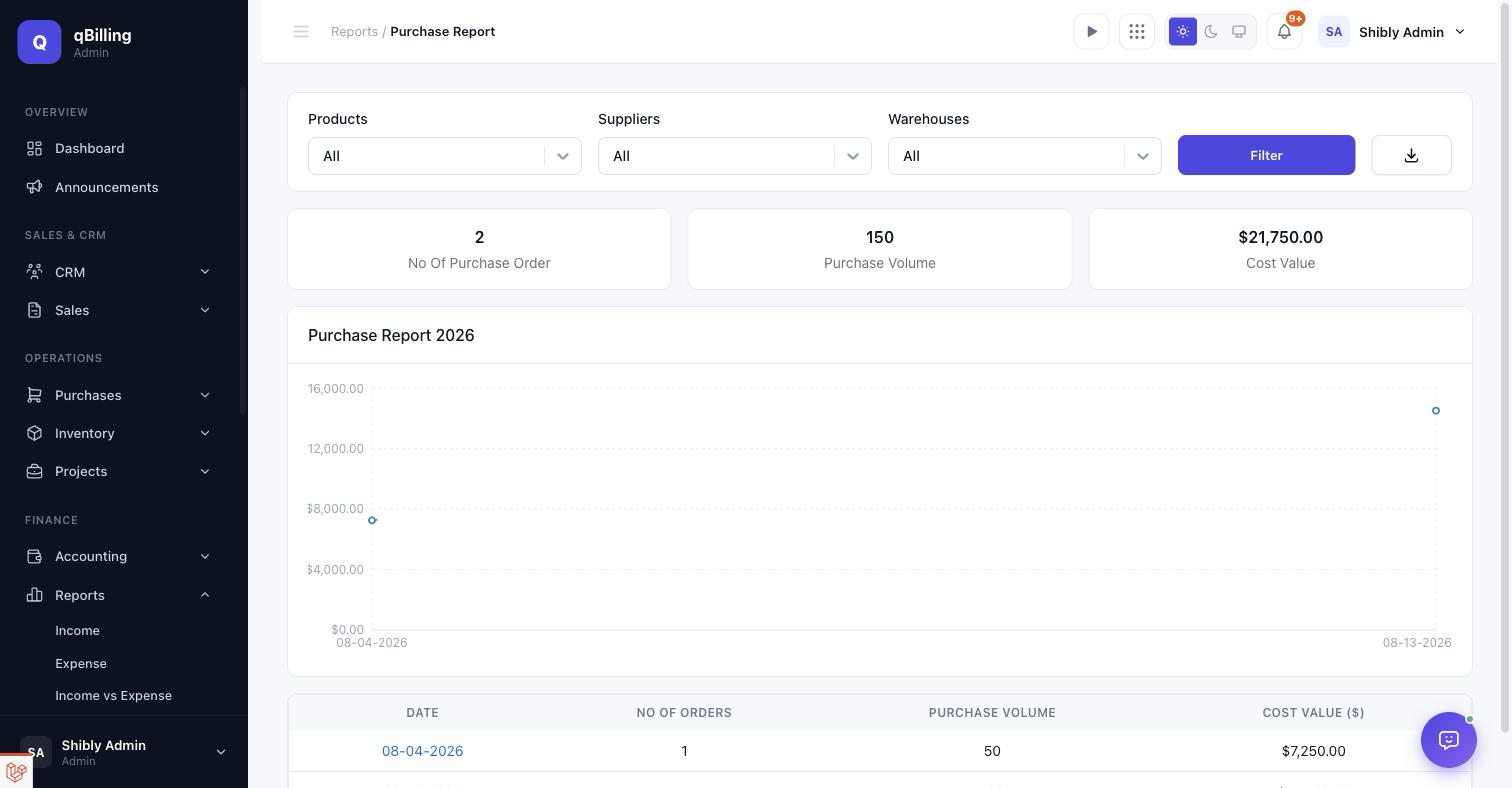Open the Suppliers dropdown
This screenshot has width=1512, height=788.
[735, 156]
